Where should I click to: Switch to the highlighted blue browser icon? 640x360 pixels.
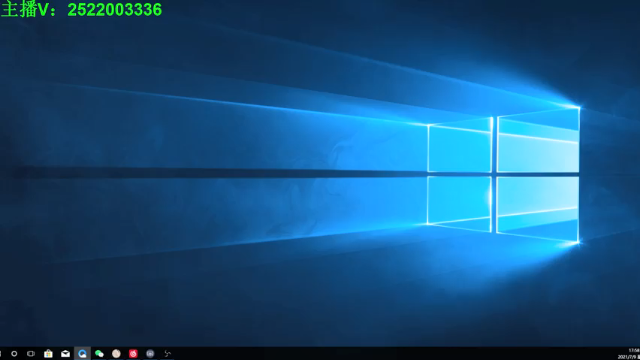[82, 353]
